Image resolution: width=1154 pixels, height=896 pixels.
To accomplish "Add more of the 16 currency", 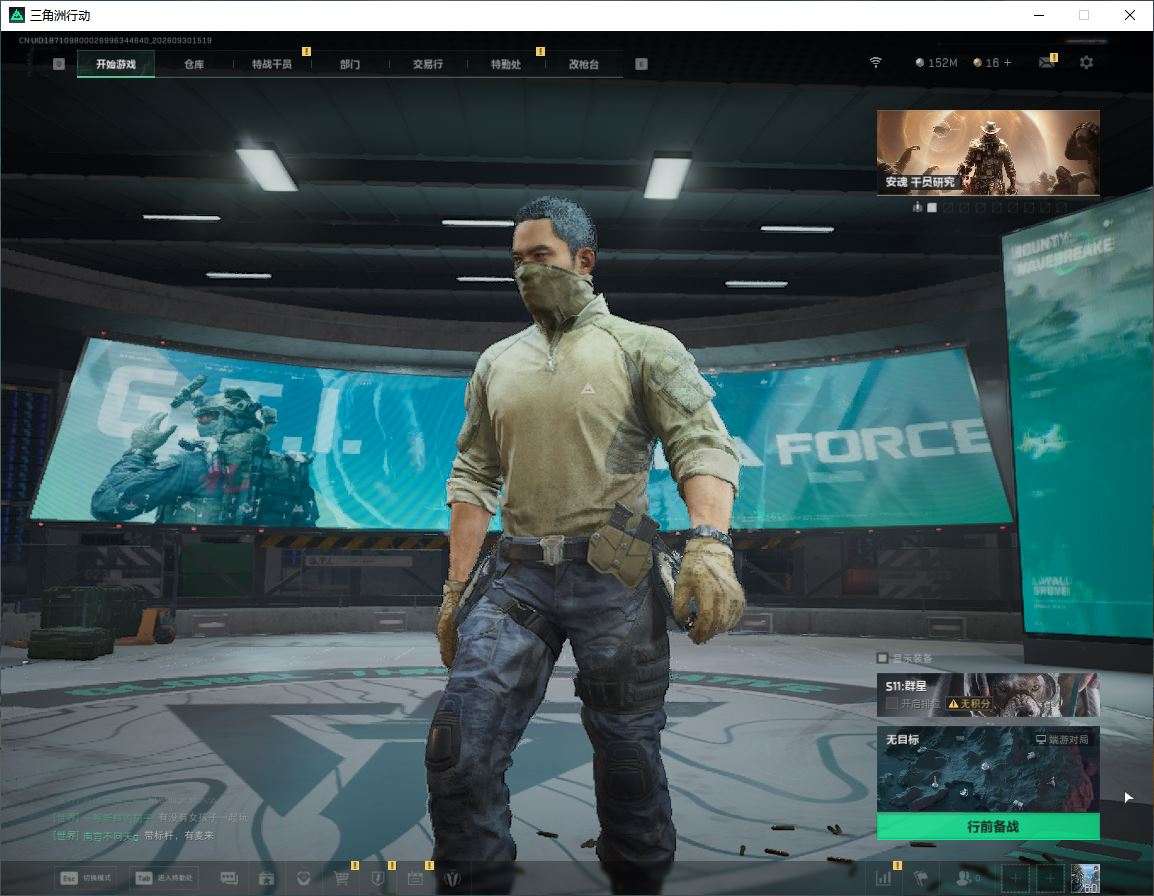I will [1008, 63].
